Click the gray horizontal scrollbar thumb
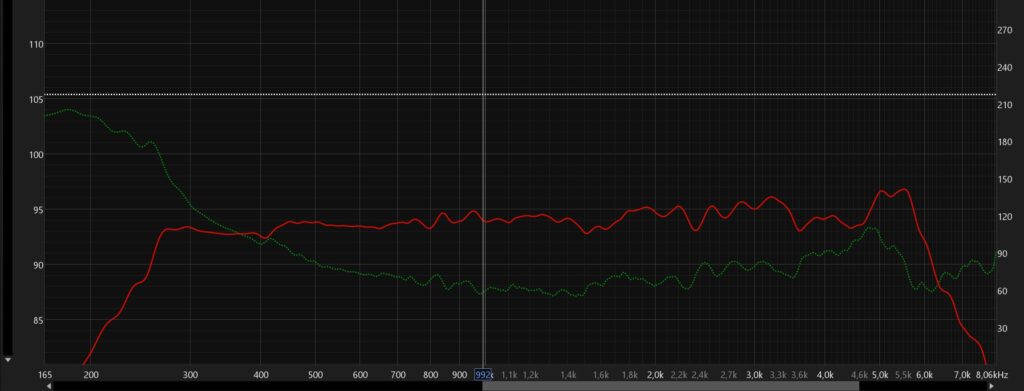 click(x=671, y=386)
